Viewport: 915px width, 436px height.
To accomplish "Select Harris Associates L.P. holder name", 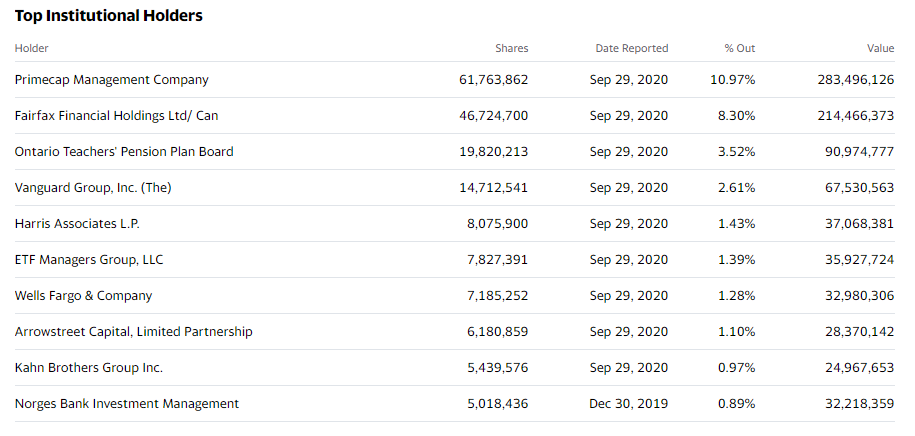I will [x=77, y=224].
